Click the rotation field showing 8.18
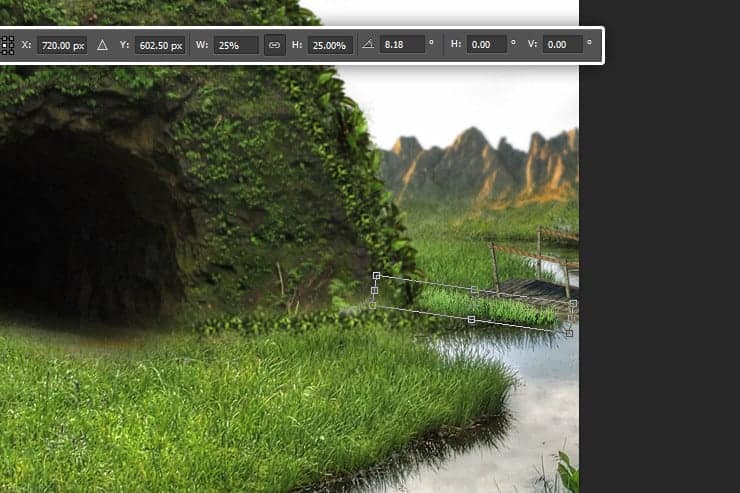 (x=401, y=45)
